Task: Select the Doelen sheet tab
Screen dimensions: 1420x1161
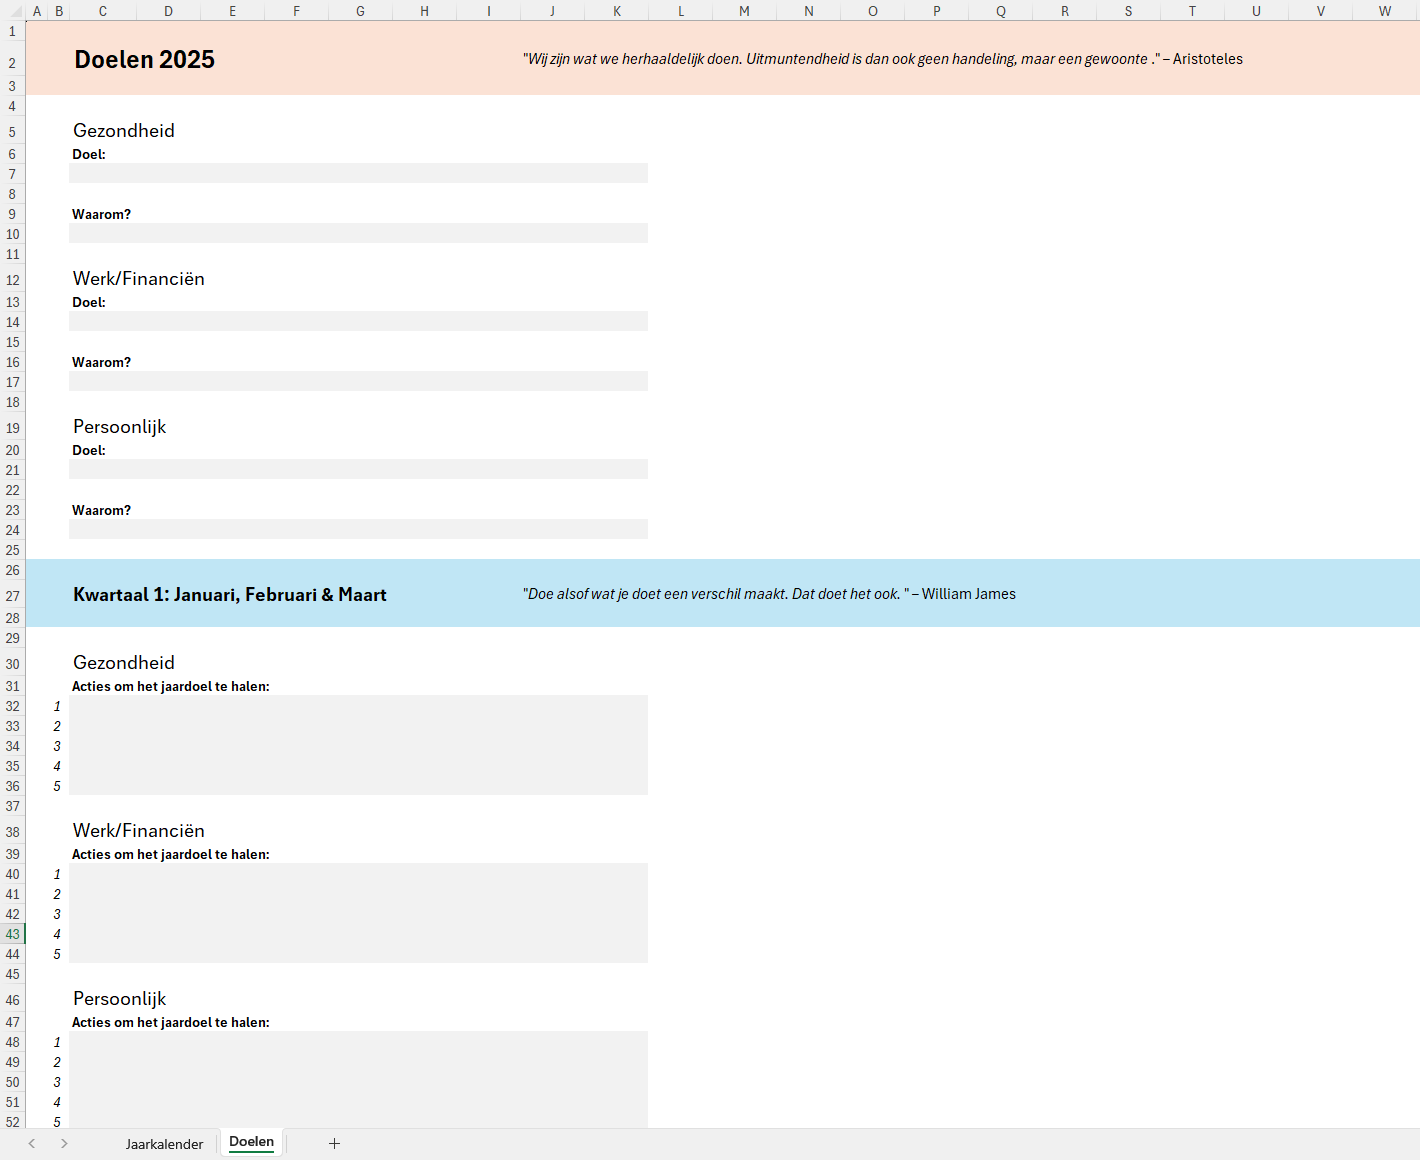Action: (251, 1142)
